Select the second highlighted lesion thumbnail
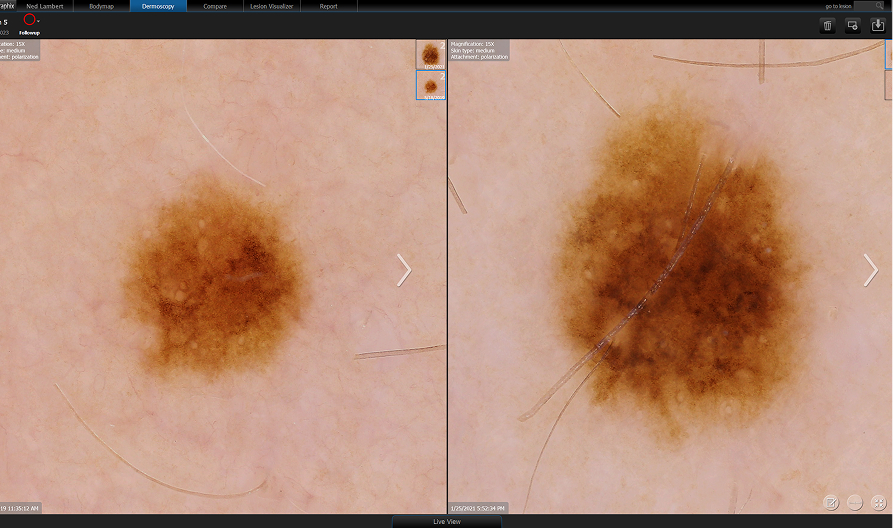 coord(431,85)
